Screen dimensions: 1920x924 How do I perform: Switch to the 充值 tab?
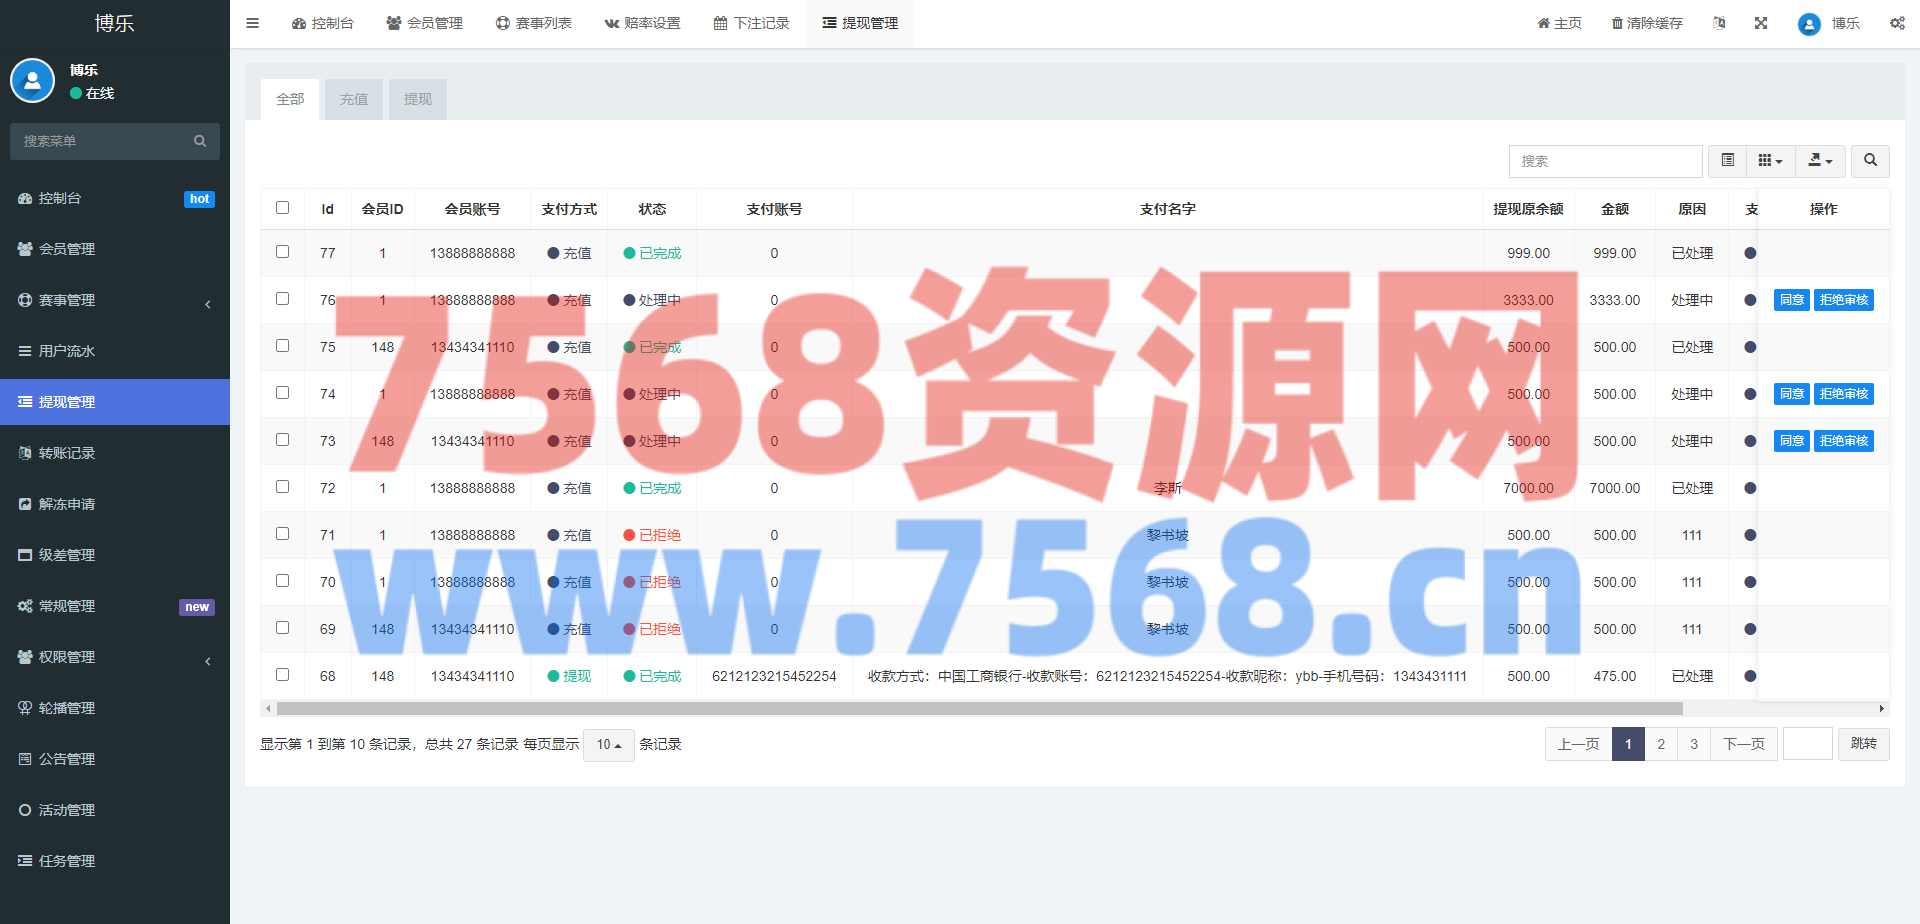click(354, 100)
